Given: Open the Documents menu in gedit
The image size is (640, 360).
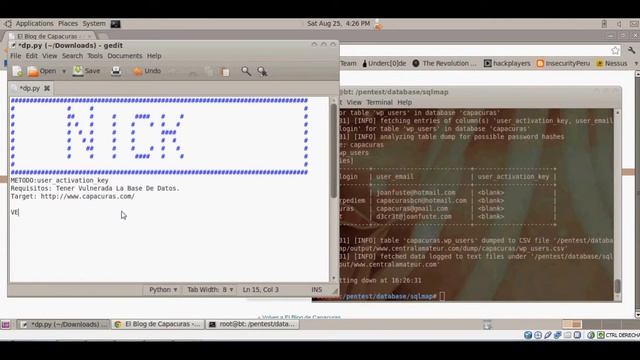Looking at the screenshot, I should click(x=124, y=56).
